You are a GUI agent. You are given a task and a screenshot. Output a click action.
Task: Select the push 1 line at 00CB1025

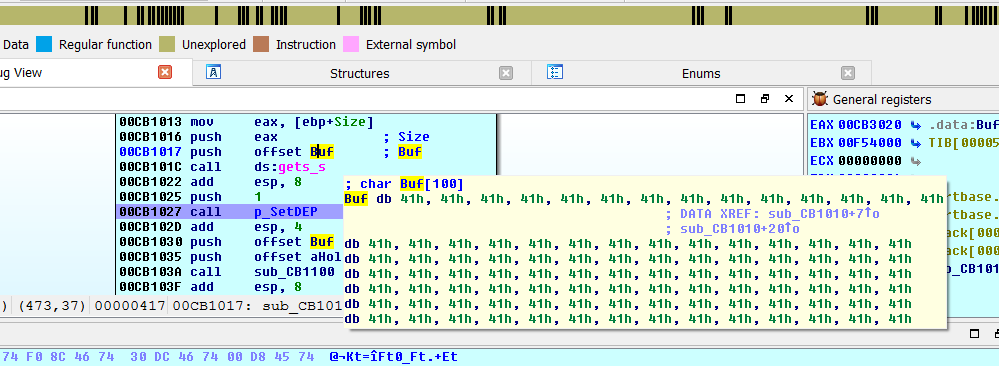tap(229, 196)
